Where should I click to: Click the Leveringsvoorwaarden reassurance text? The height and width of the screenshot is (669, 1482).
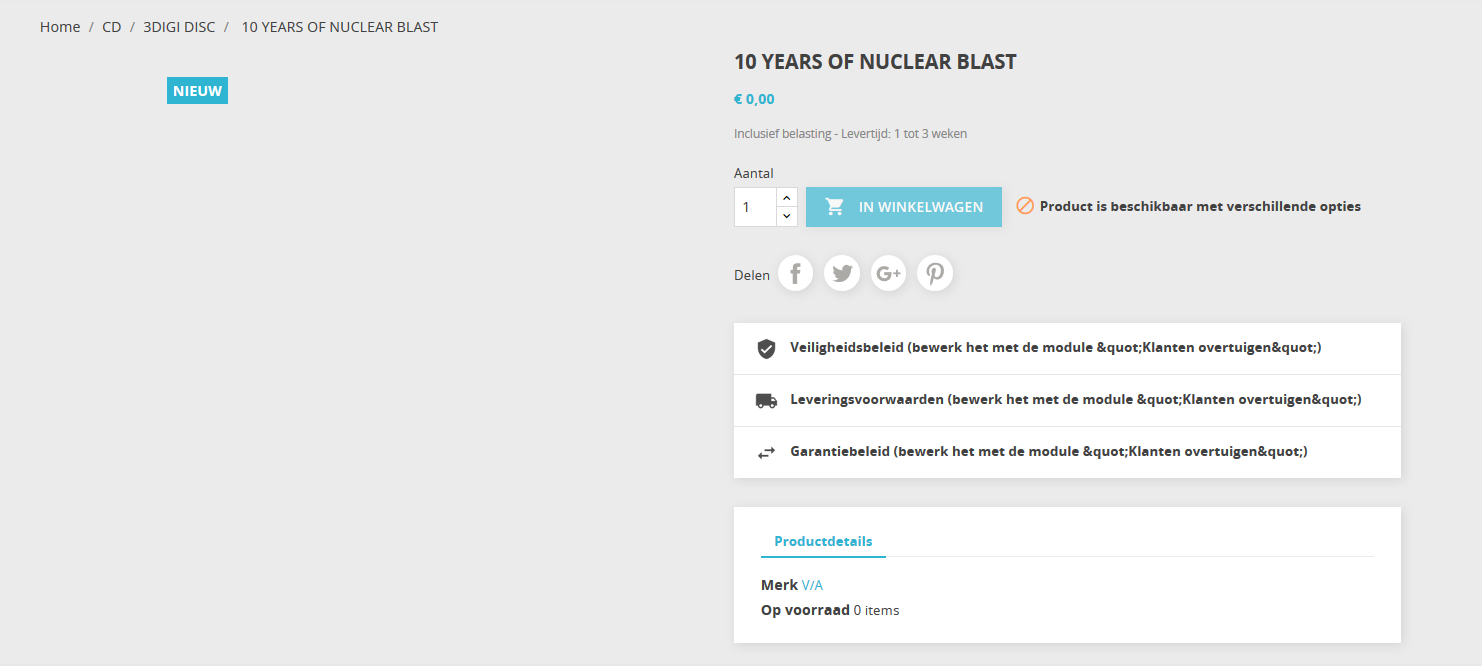[1076, 399]
